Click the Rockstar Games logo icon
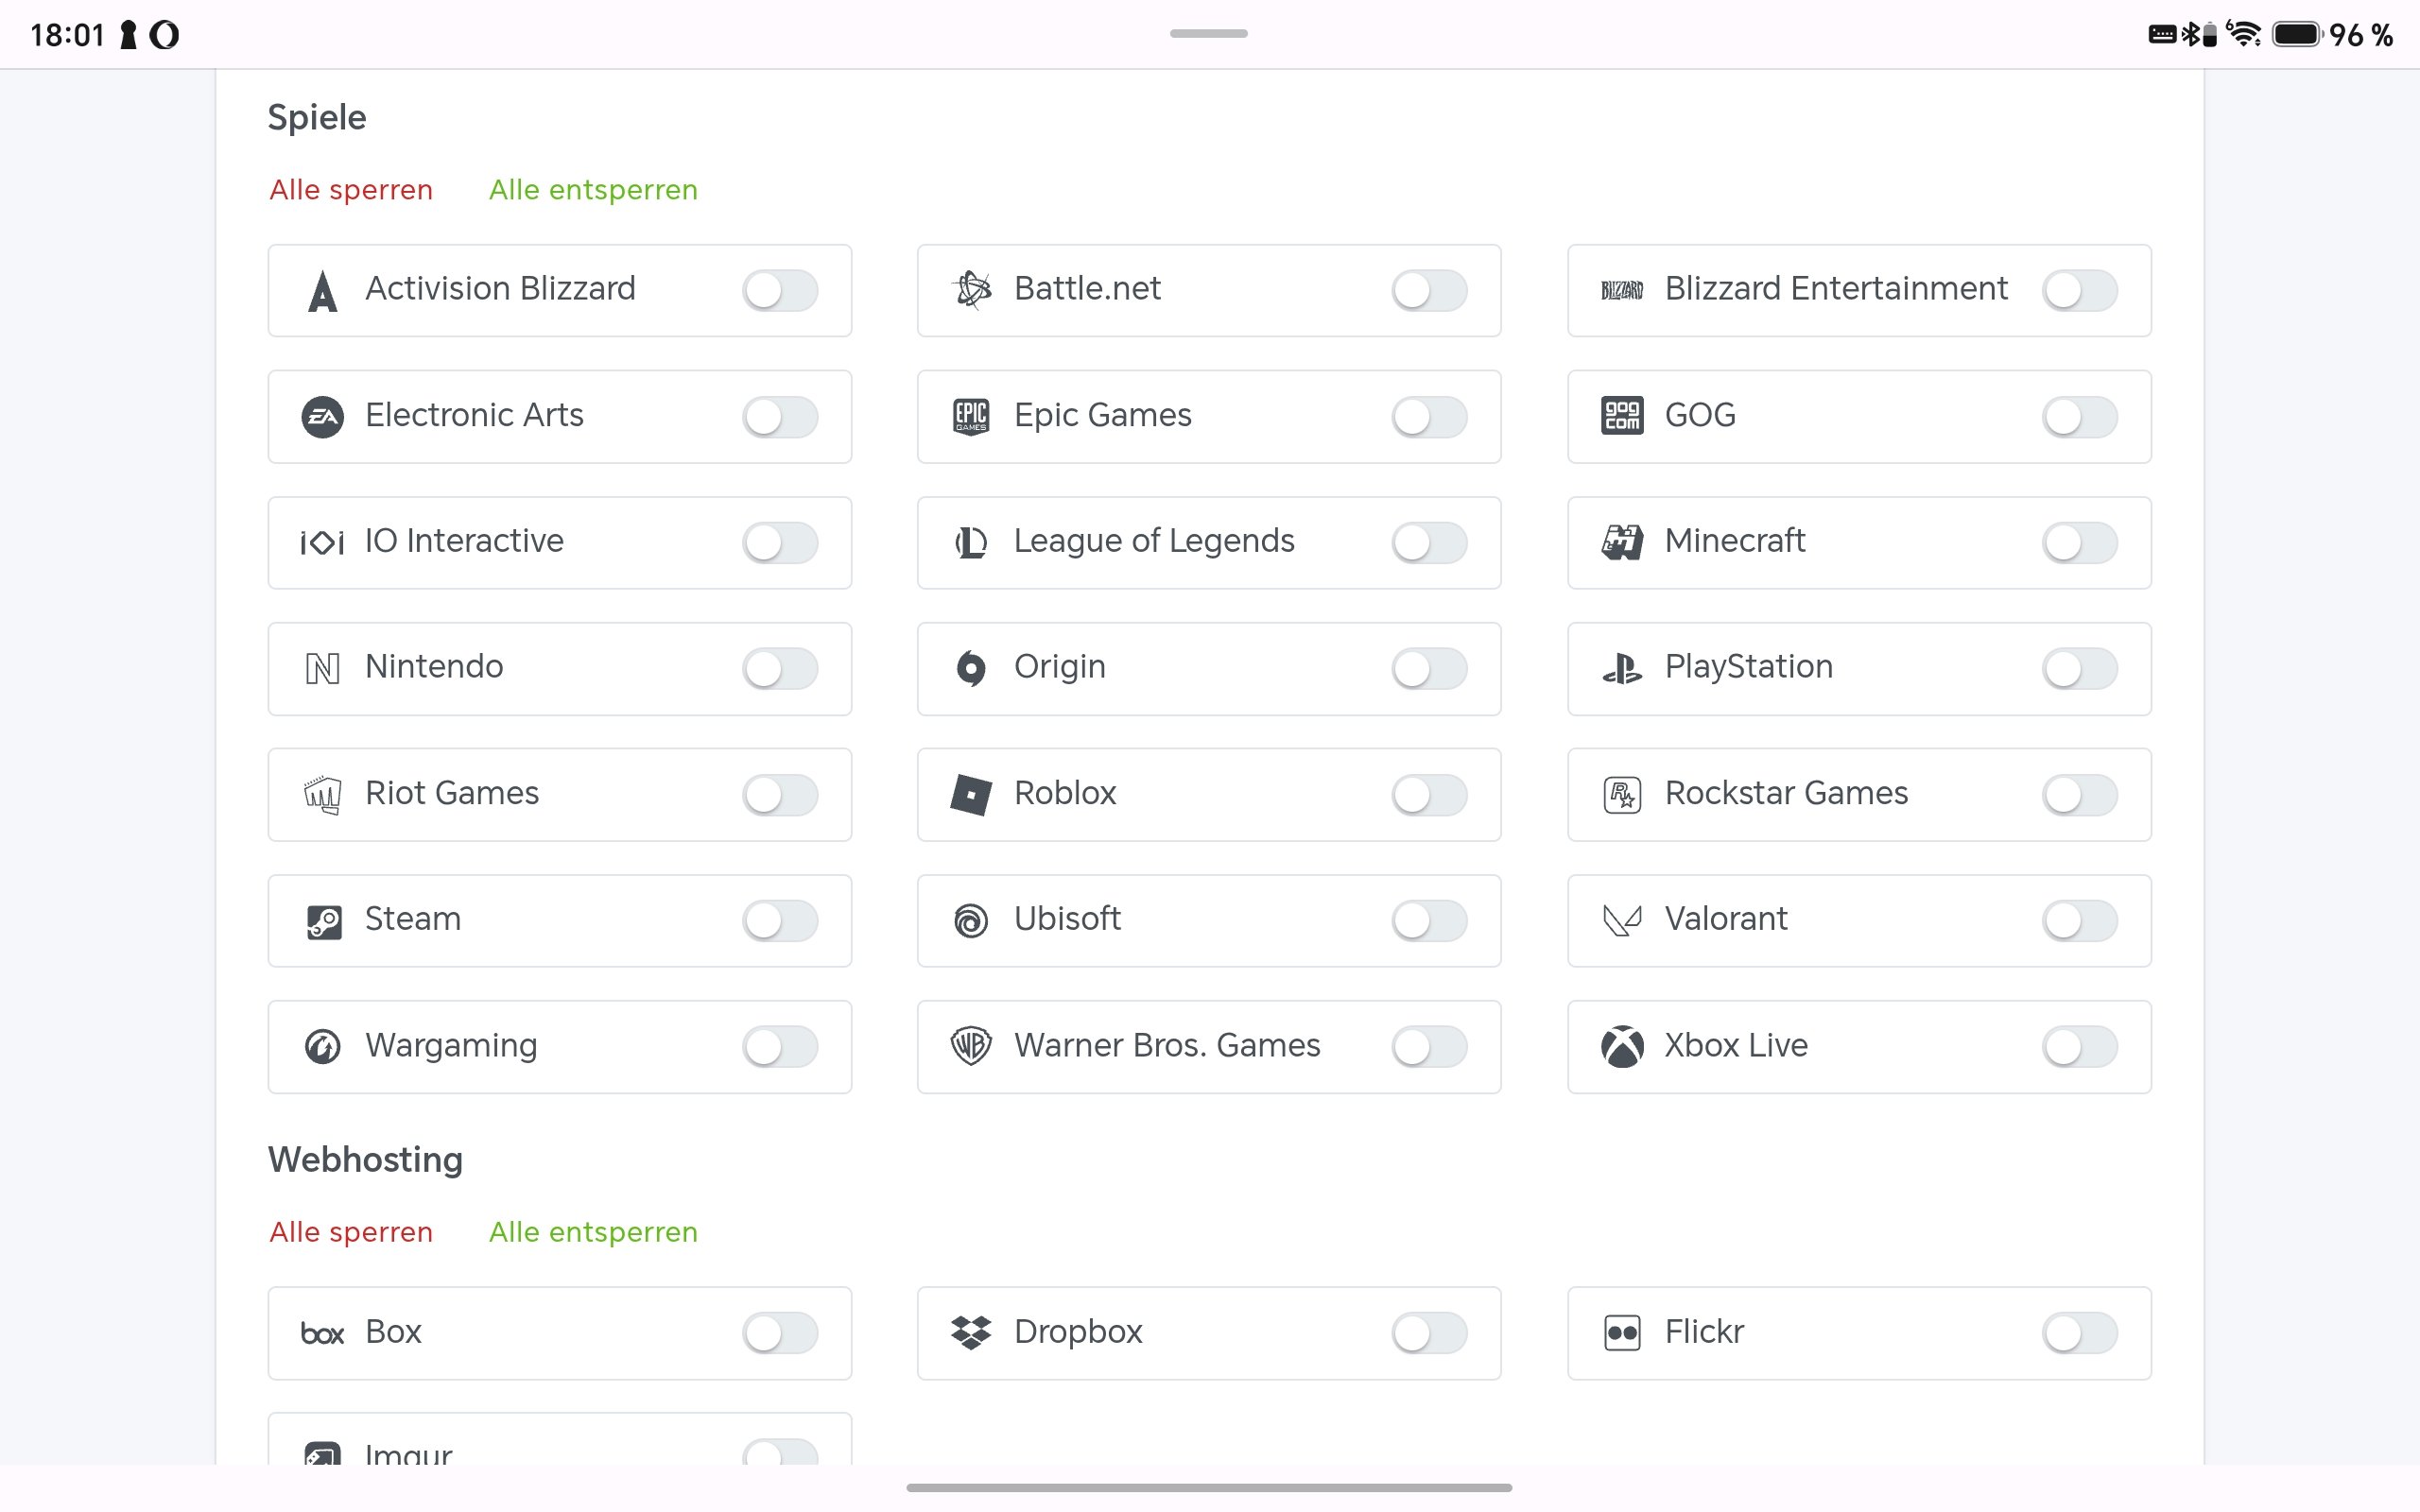Screen dimensions: 2420x1512 pos(1622,795)
